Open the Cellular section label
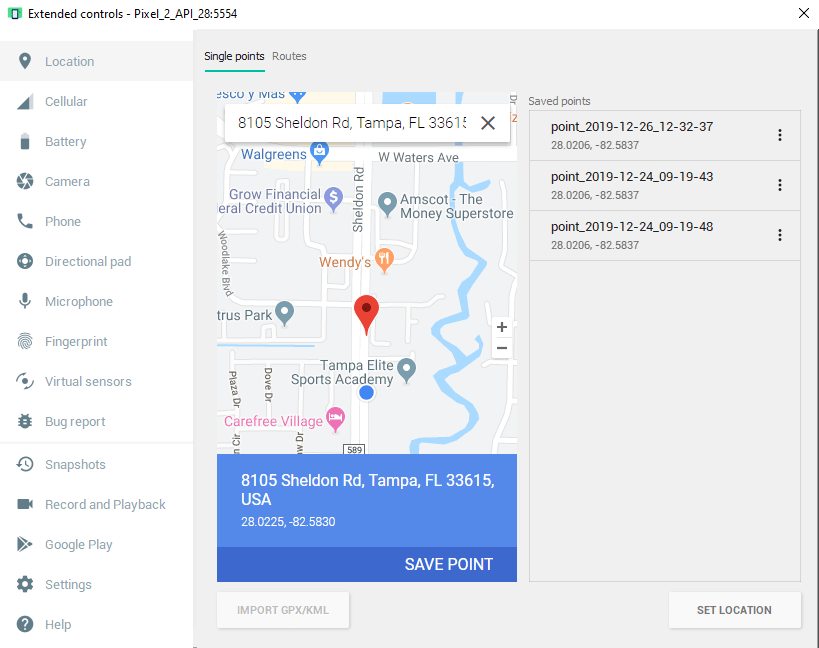819x648 pixels. [66, 101]
